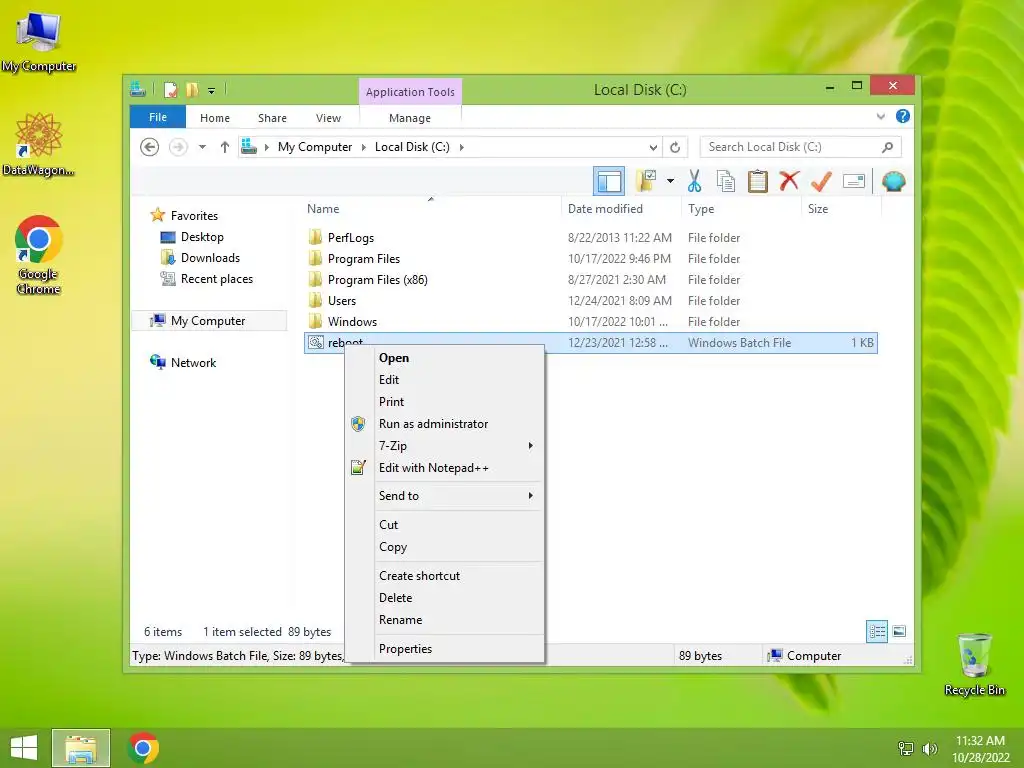Image resolution: width=1024 pixels, height=768 pixels.
Task: Click the red X Delete toolbar icon
Action: (789, 181)
